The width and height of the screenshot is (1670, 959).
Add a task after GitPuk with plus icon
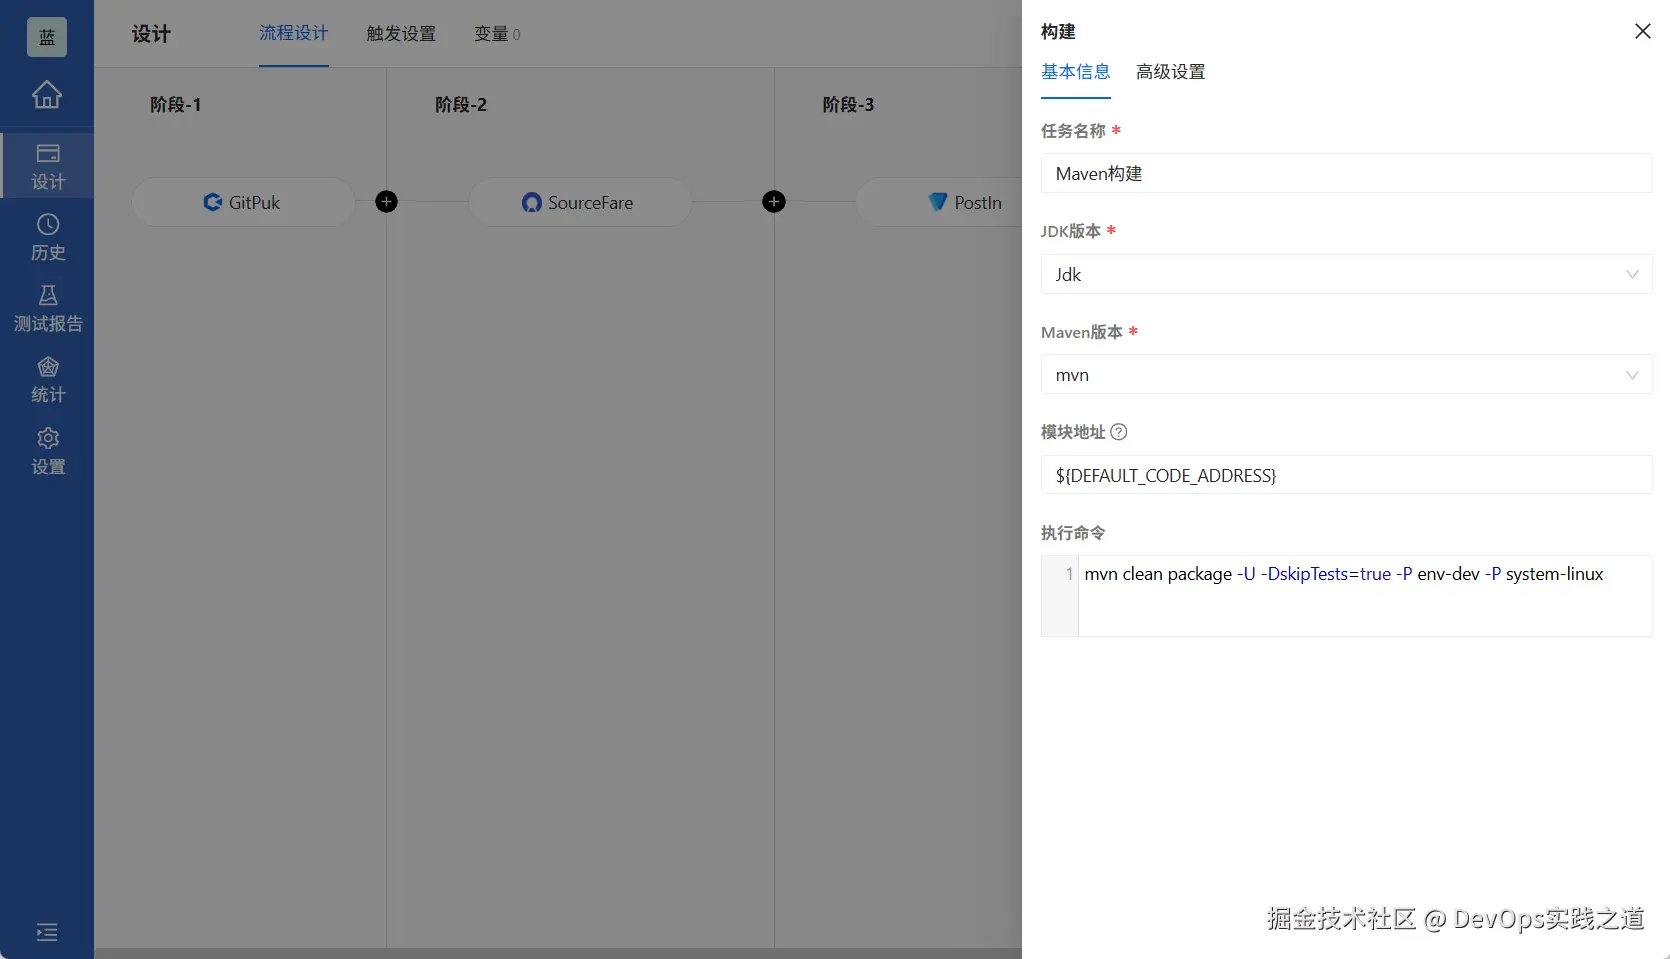386,202
